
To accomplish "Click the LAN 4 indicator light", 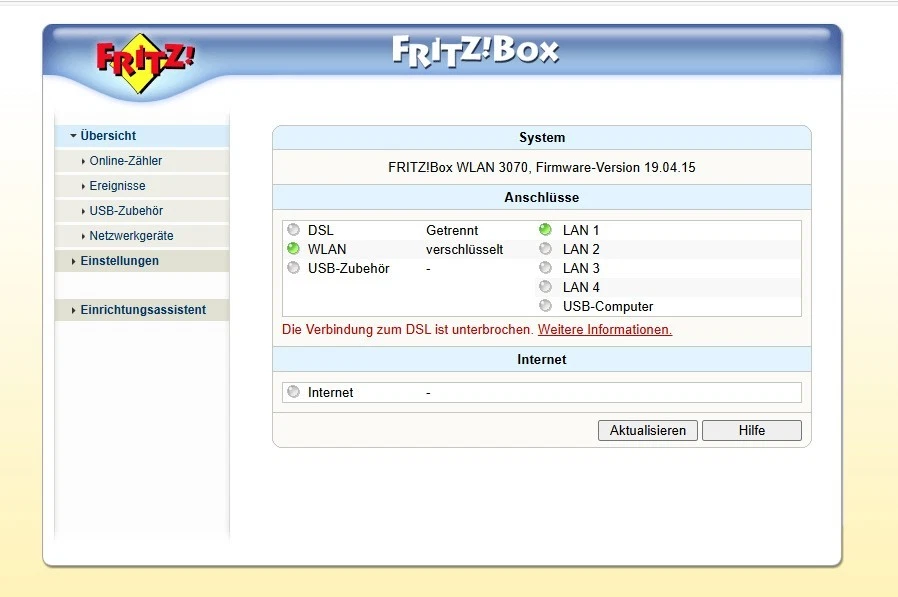I will [x=545, y=287].
